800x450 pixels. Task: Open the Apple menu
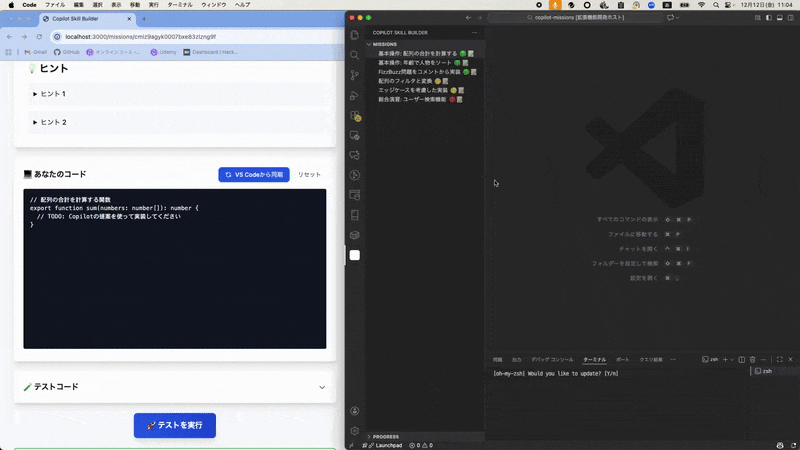[11, 5]
